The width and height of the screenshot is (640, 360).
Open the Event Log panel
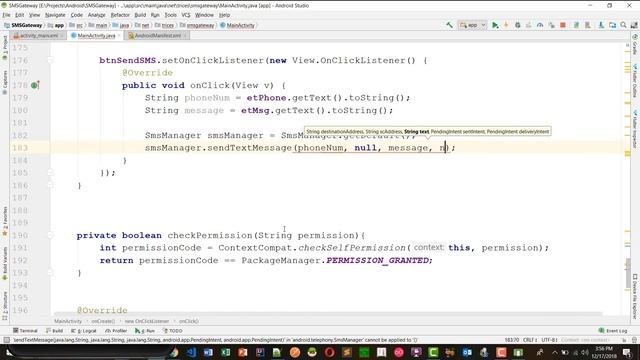click(613, 331)
